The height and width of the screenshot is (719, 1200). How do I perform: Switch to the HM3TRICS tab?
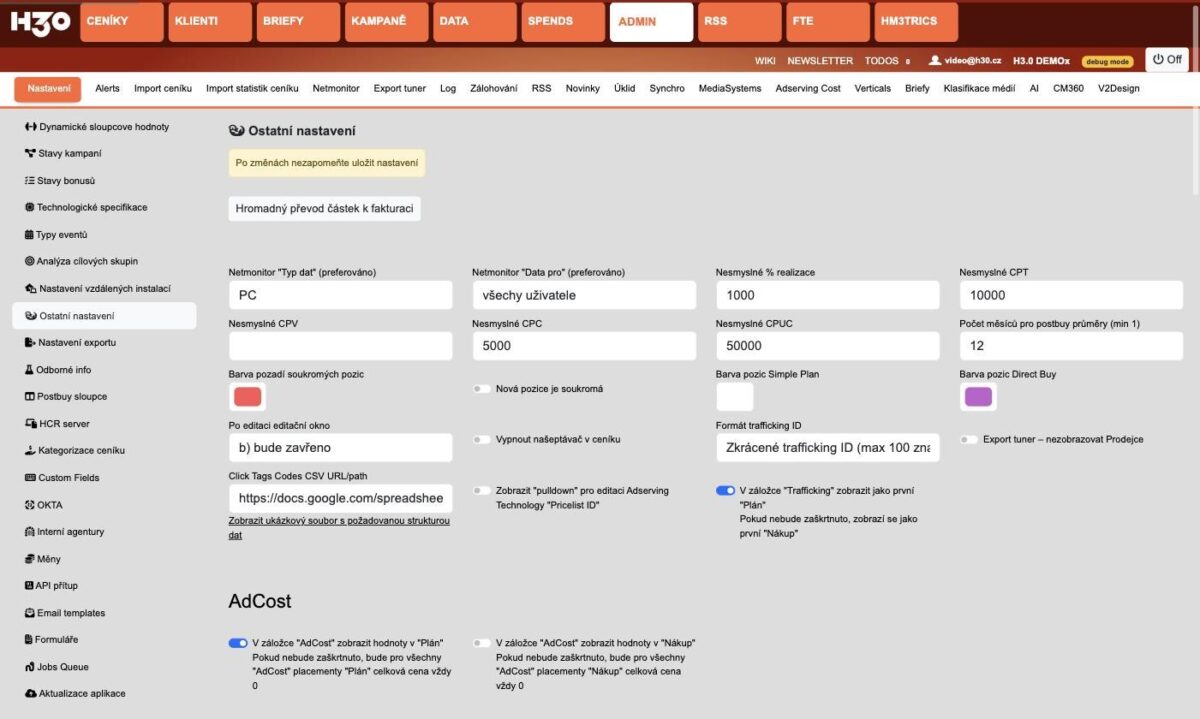coord(916,22)
